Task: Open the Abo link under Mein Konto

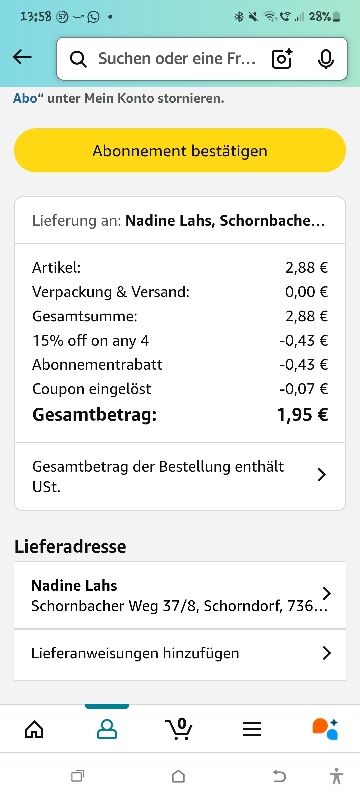Action: (25, 98)
